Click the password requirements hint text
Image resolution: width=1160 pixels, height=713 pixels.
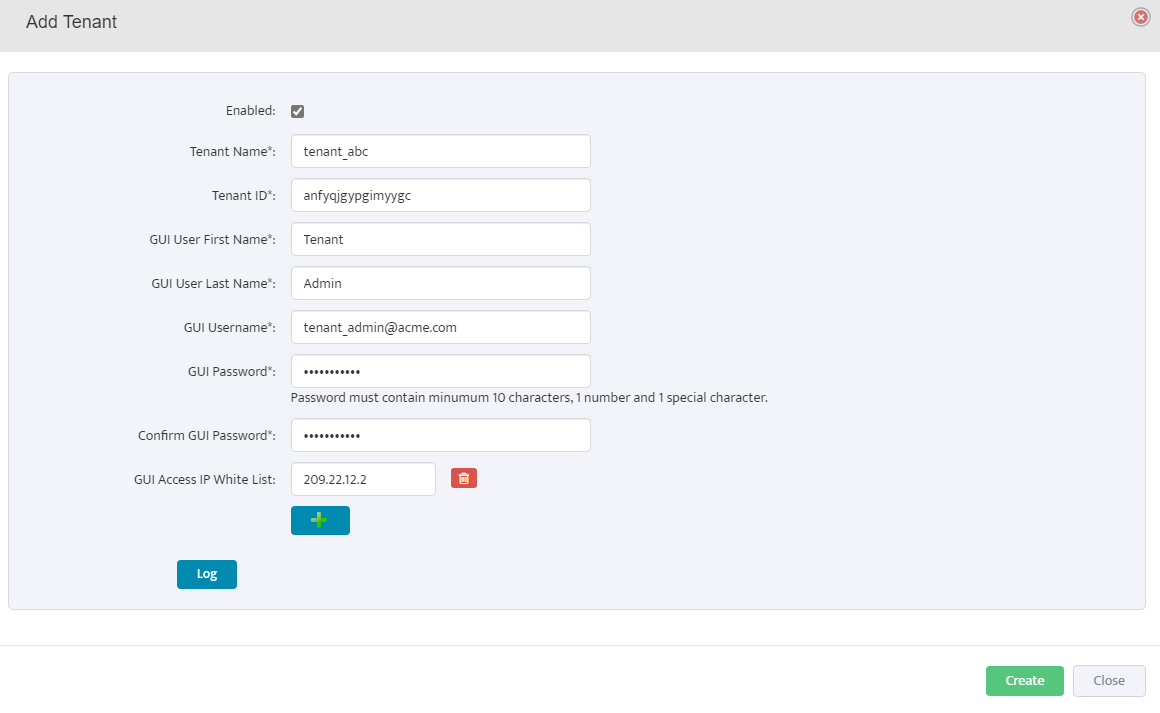click(529, 397)
